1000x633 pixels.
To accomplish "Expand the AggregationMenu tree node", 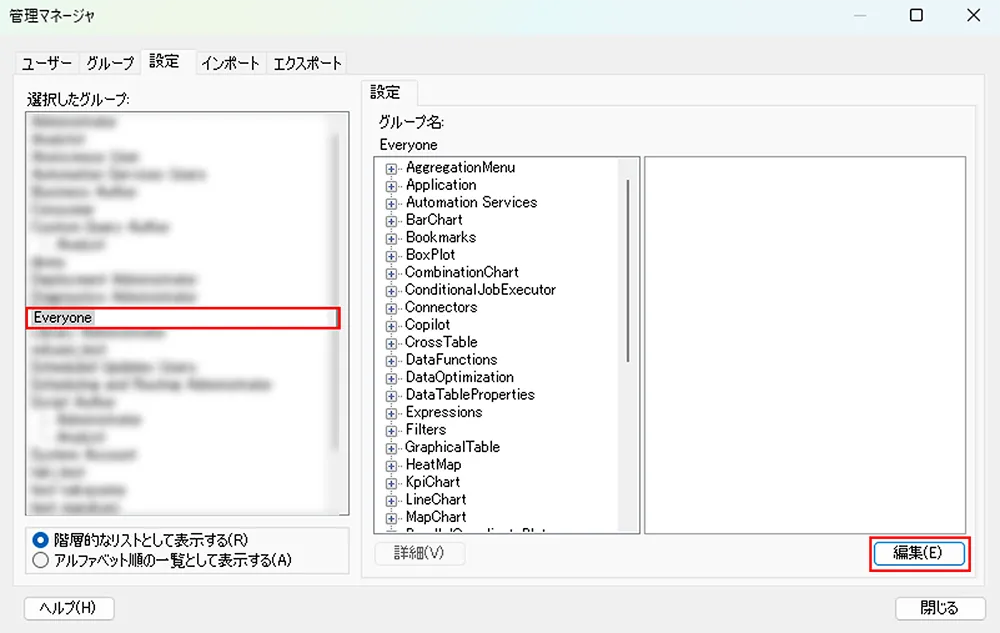I will 392,168.
